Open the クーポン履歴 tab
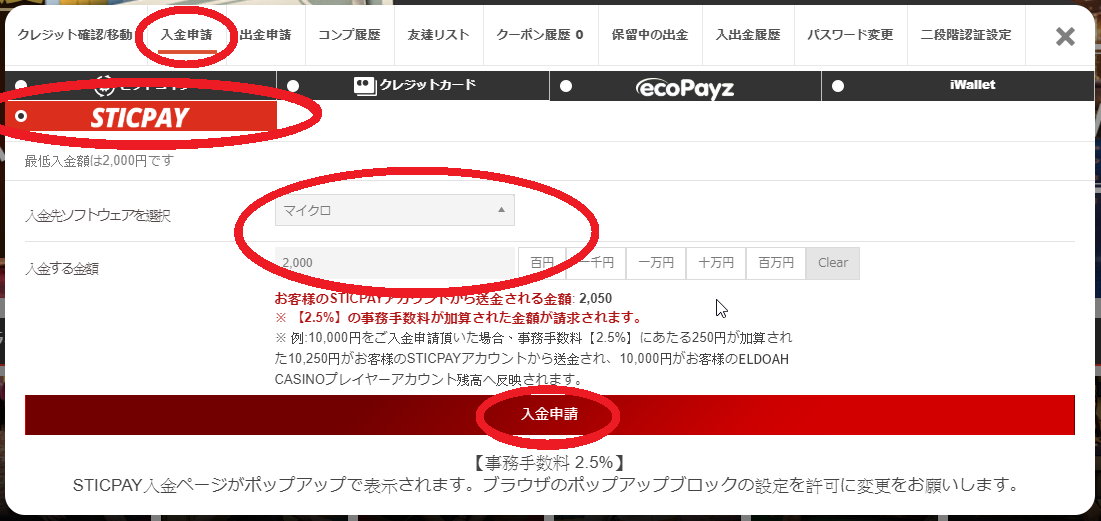Viewport: 1101px width, 521px height. tap(539, 34)
